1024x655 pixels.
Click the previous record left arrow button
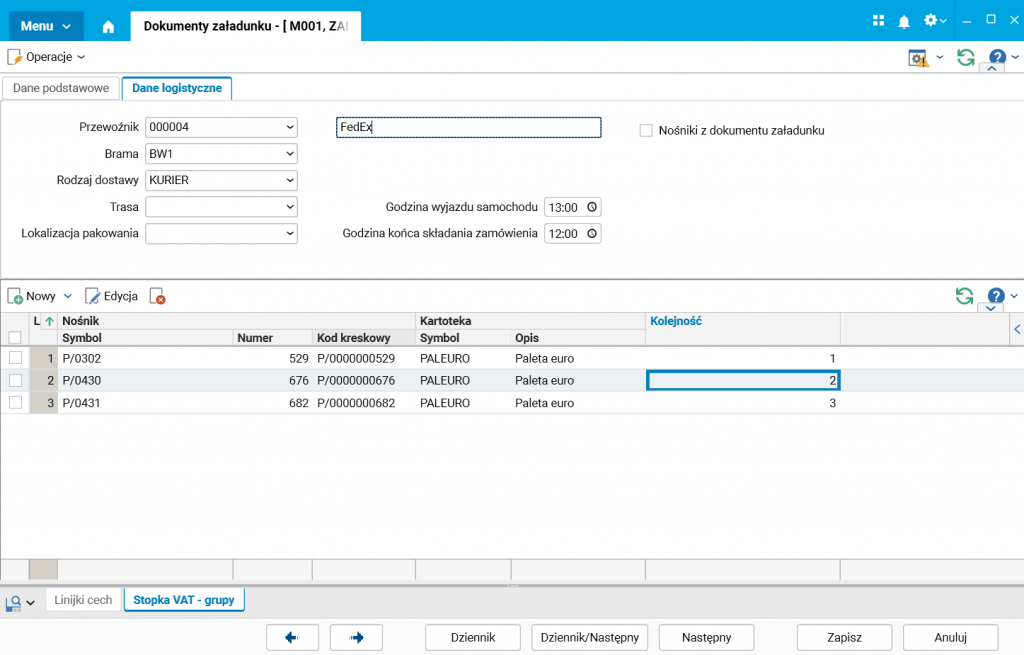coord(293,637)
